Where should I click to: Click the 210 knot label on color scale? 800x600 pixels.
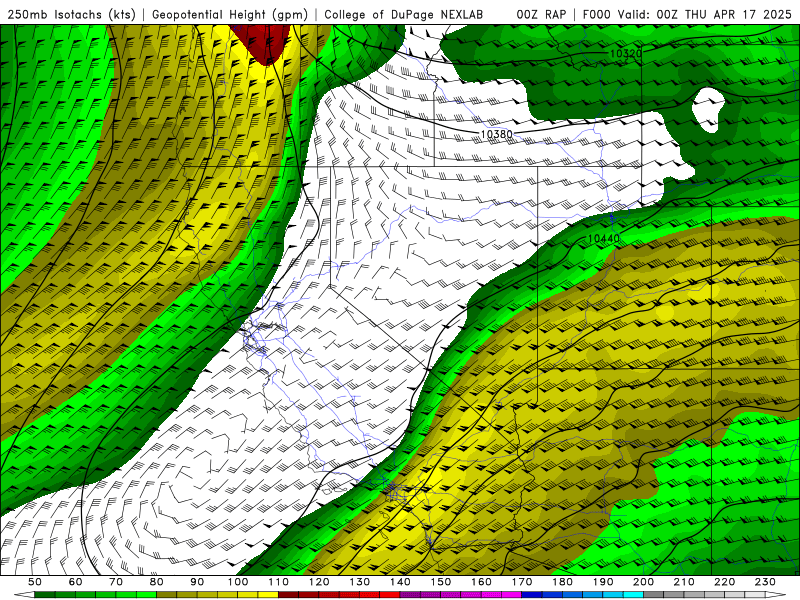tap(684, 582)
